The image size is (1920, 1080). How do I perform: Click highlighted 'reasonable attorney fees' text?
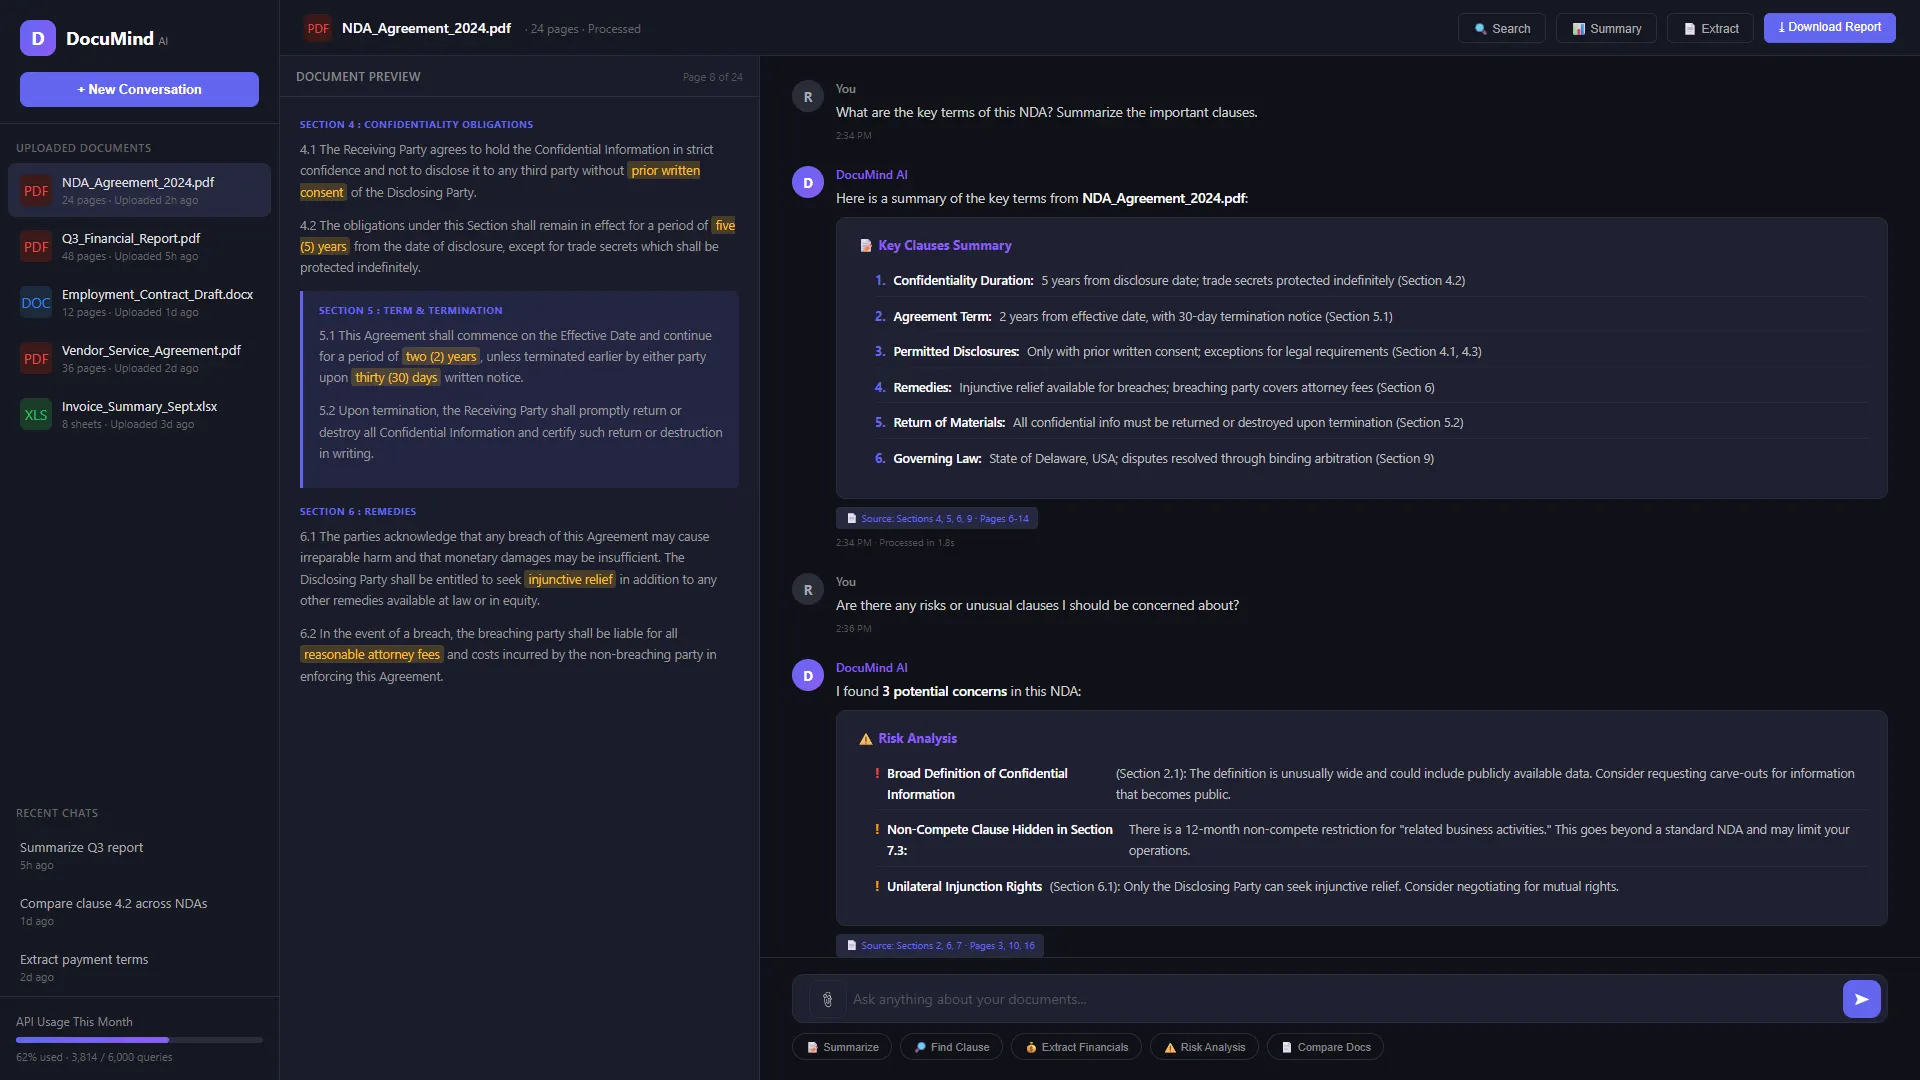click(372, 655)
